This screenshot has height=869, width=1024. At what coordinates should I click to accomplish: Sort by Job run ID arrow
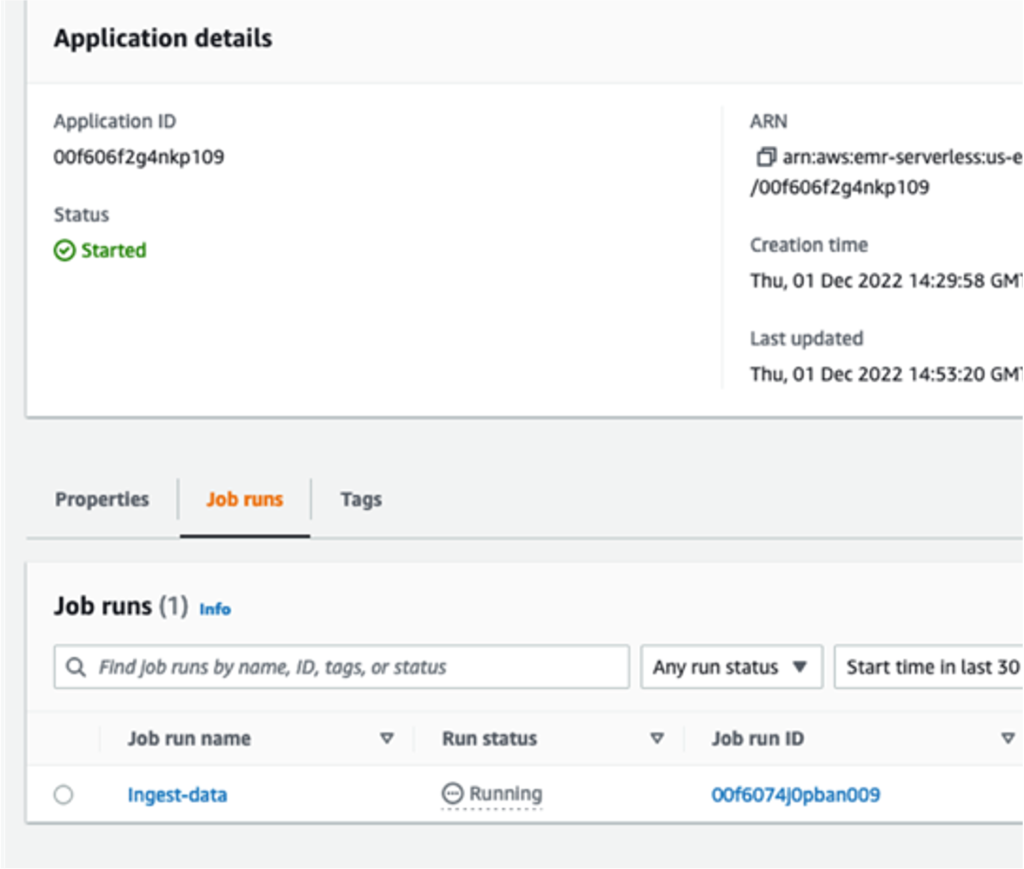(1007, 739)
